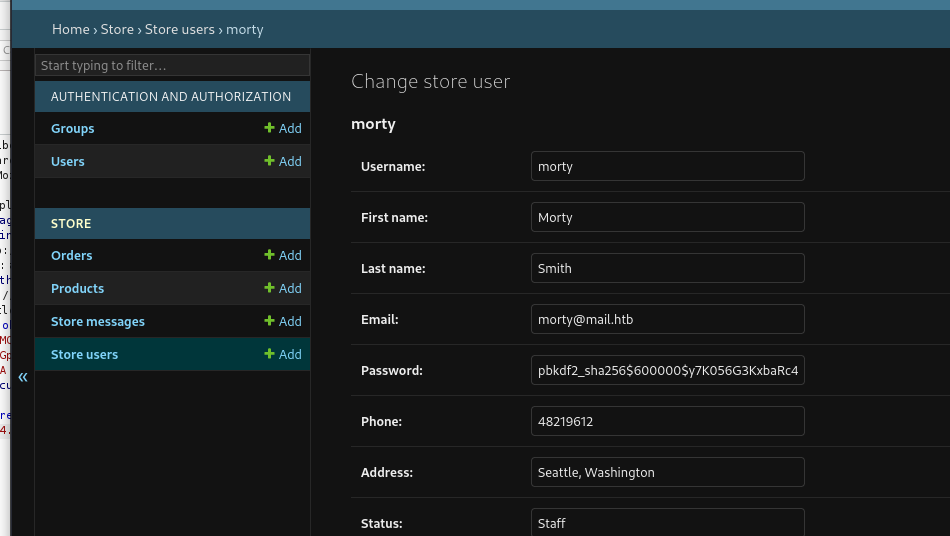950x536 pixels.
Task: Click into the Username field
Action: 667,167
